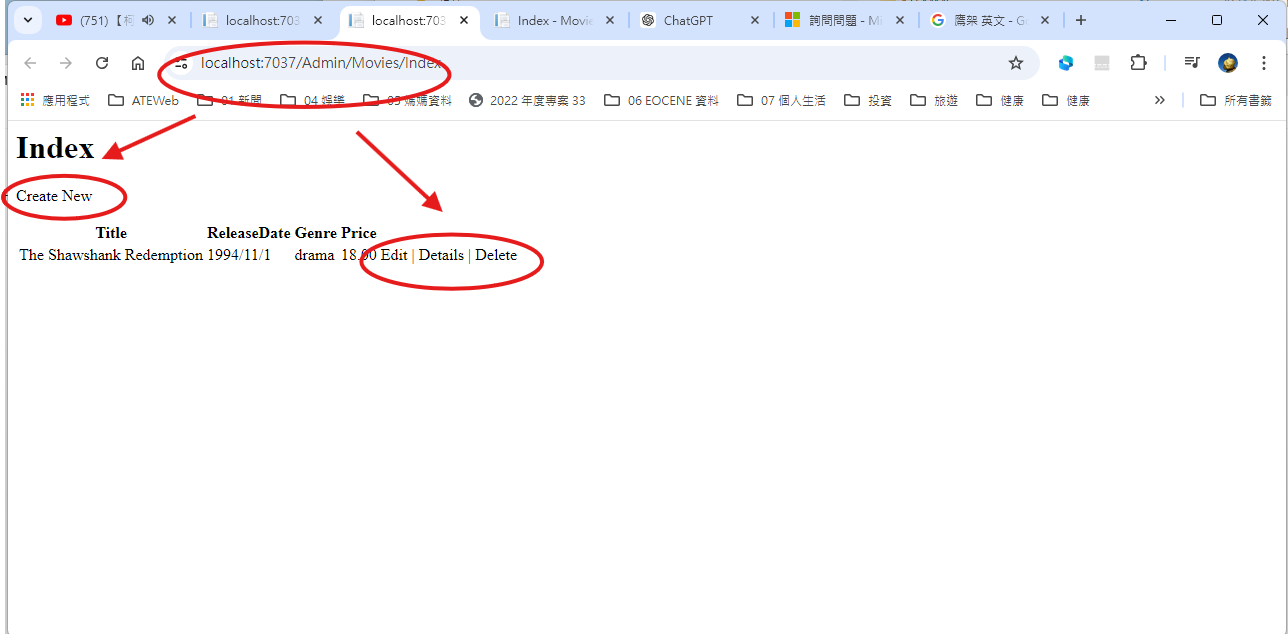Open the ATEWeb bookmark folder
This screenshot has height=634, width=1288.
[143, 100]
